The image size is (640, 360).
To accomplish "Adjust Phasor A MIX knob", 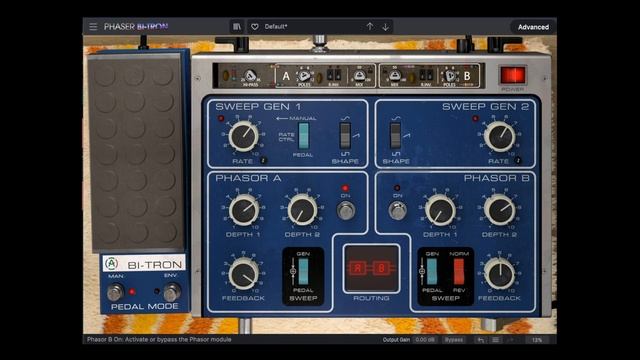I will pyautogui.click(x=359, y=76).
